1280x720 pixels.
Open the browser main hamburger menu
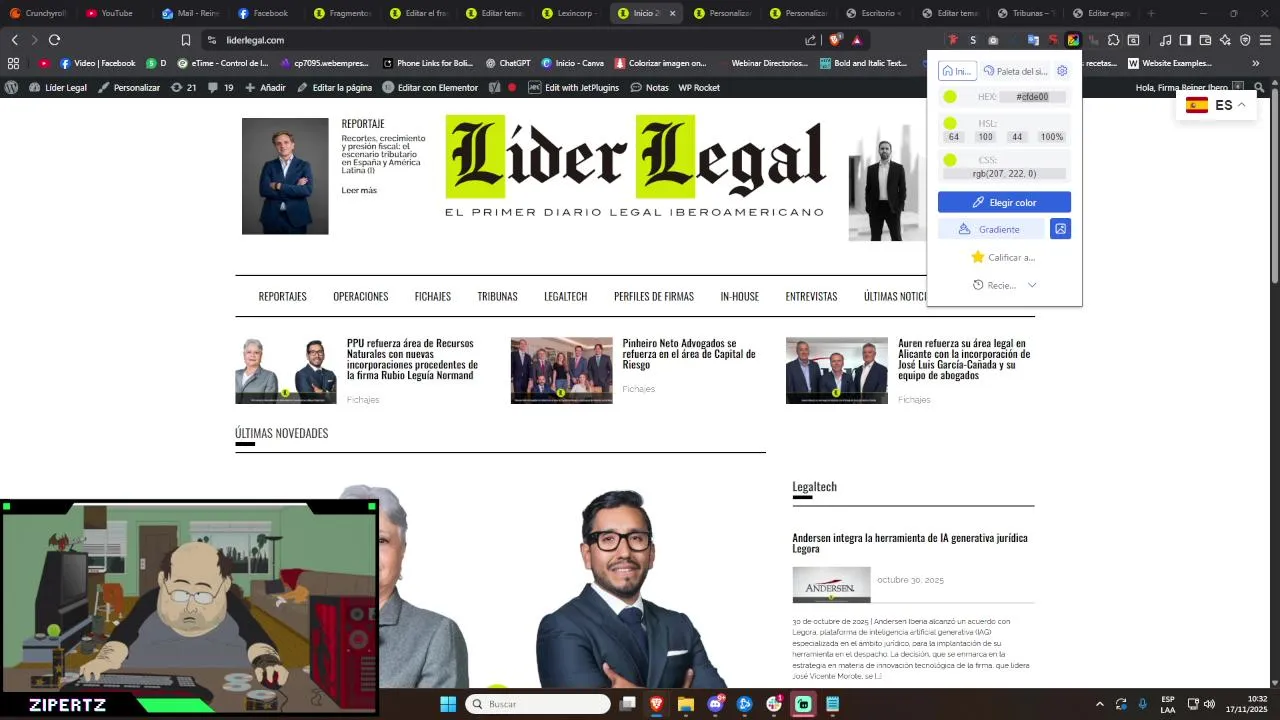pyautogui.click(x=1265, y=40)
